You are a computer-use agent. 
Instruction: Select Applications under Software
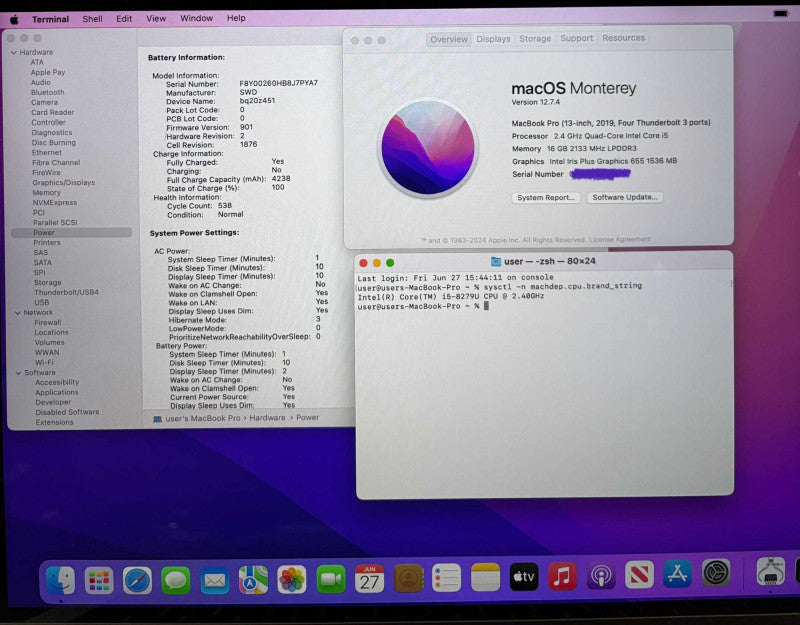[x=57, y=393]
